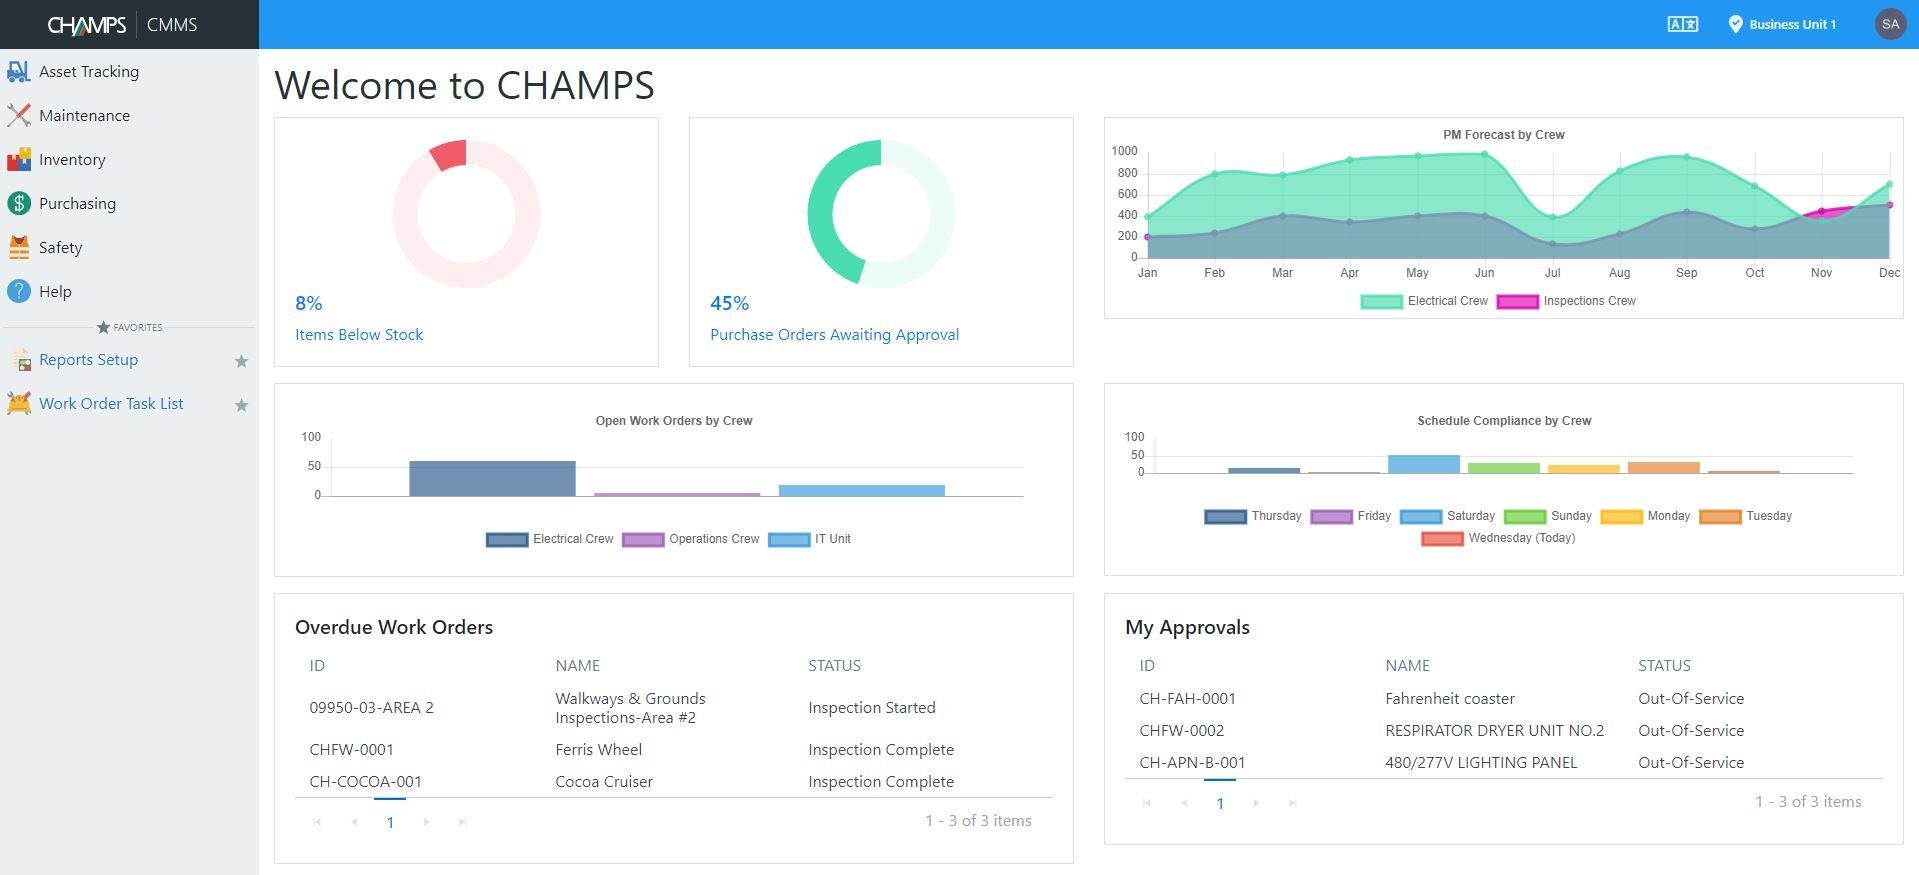The image size is (1919, 875).
Task: Open the language translation icon
Action: tap(1682, 24)
